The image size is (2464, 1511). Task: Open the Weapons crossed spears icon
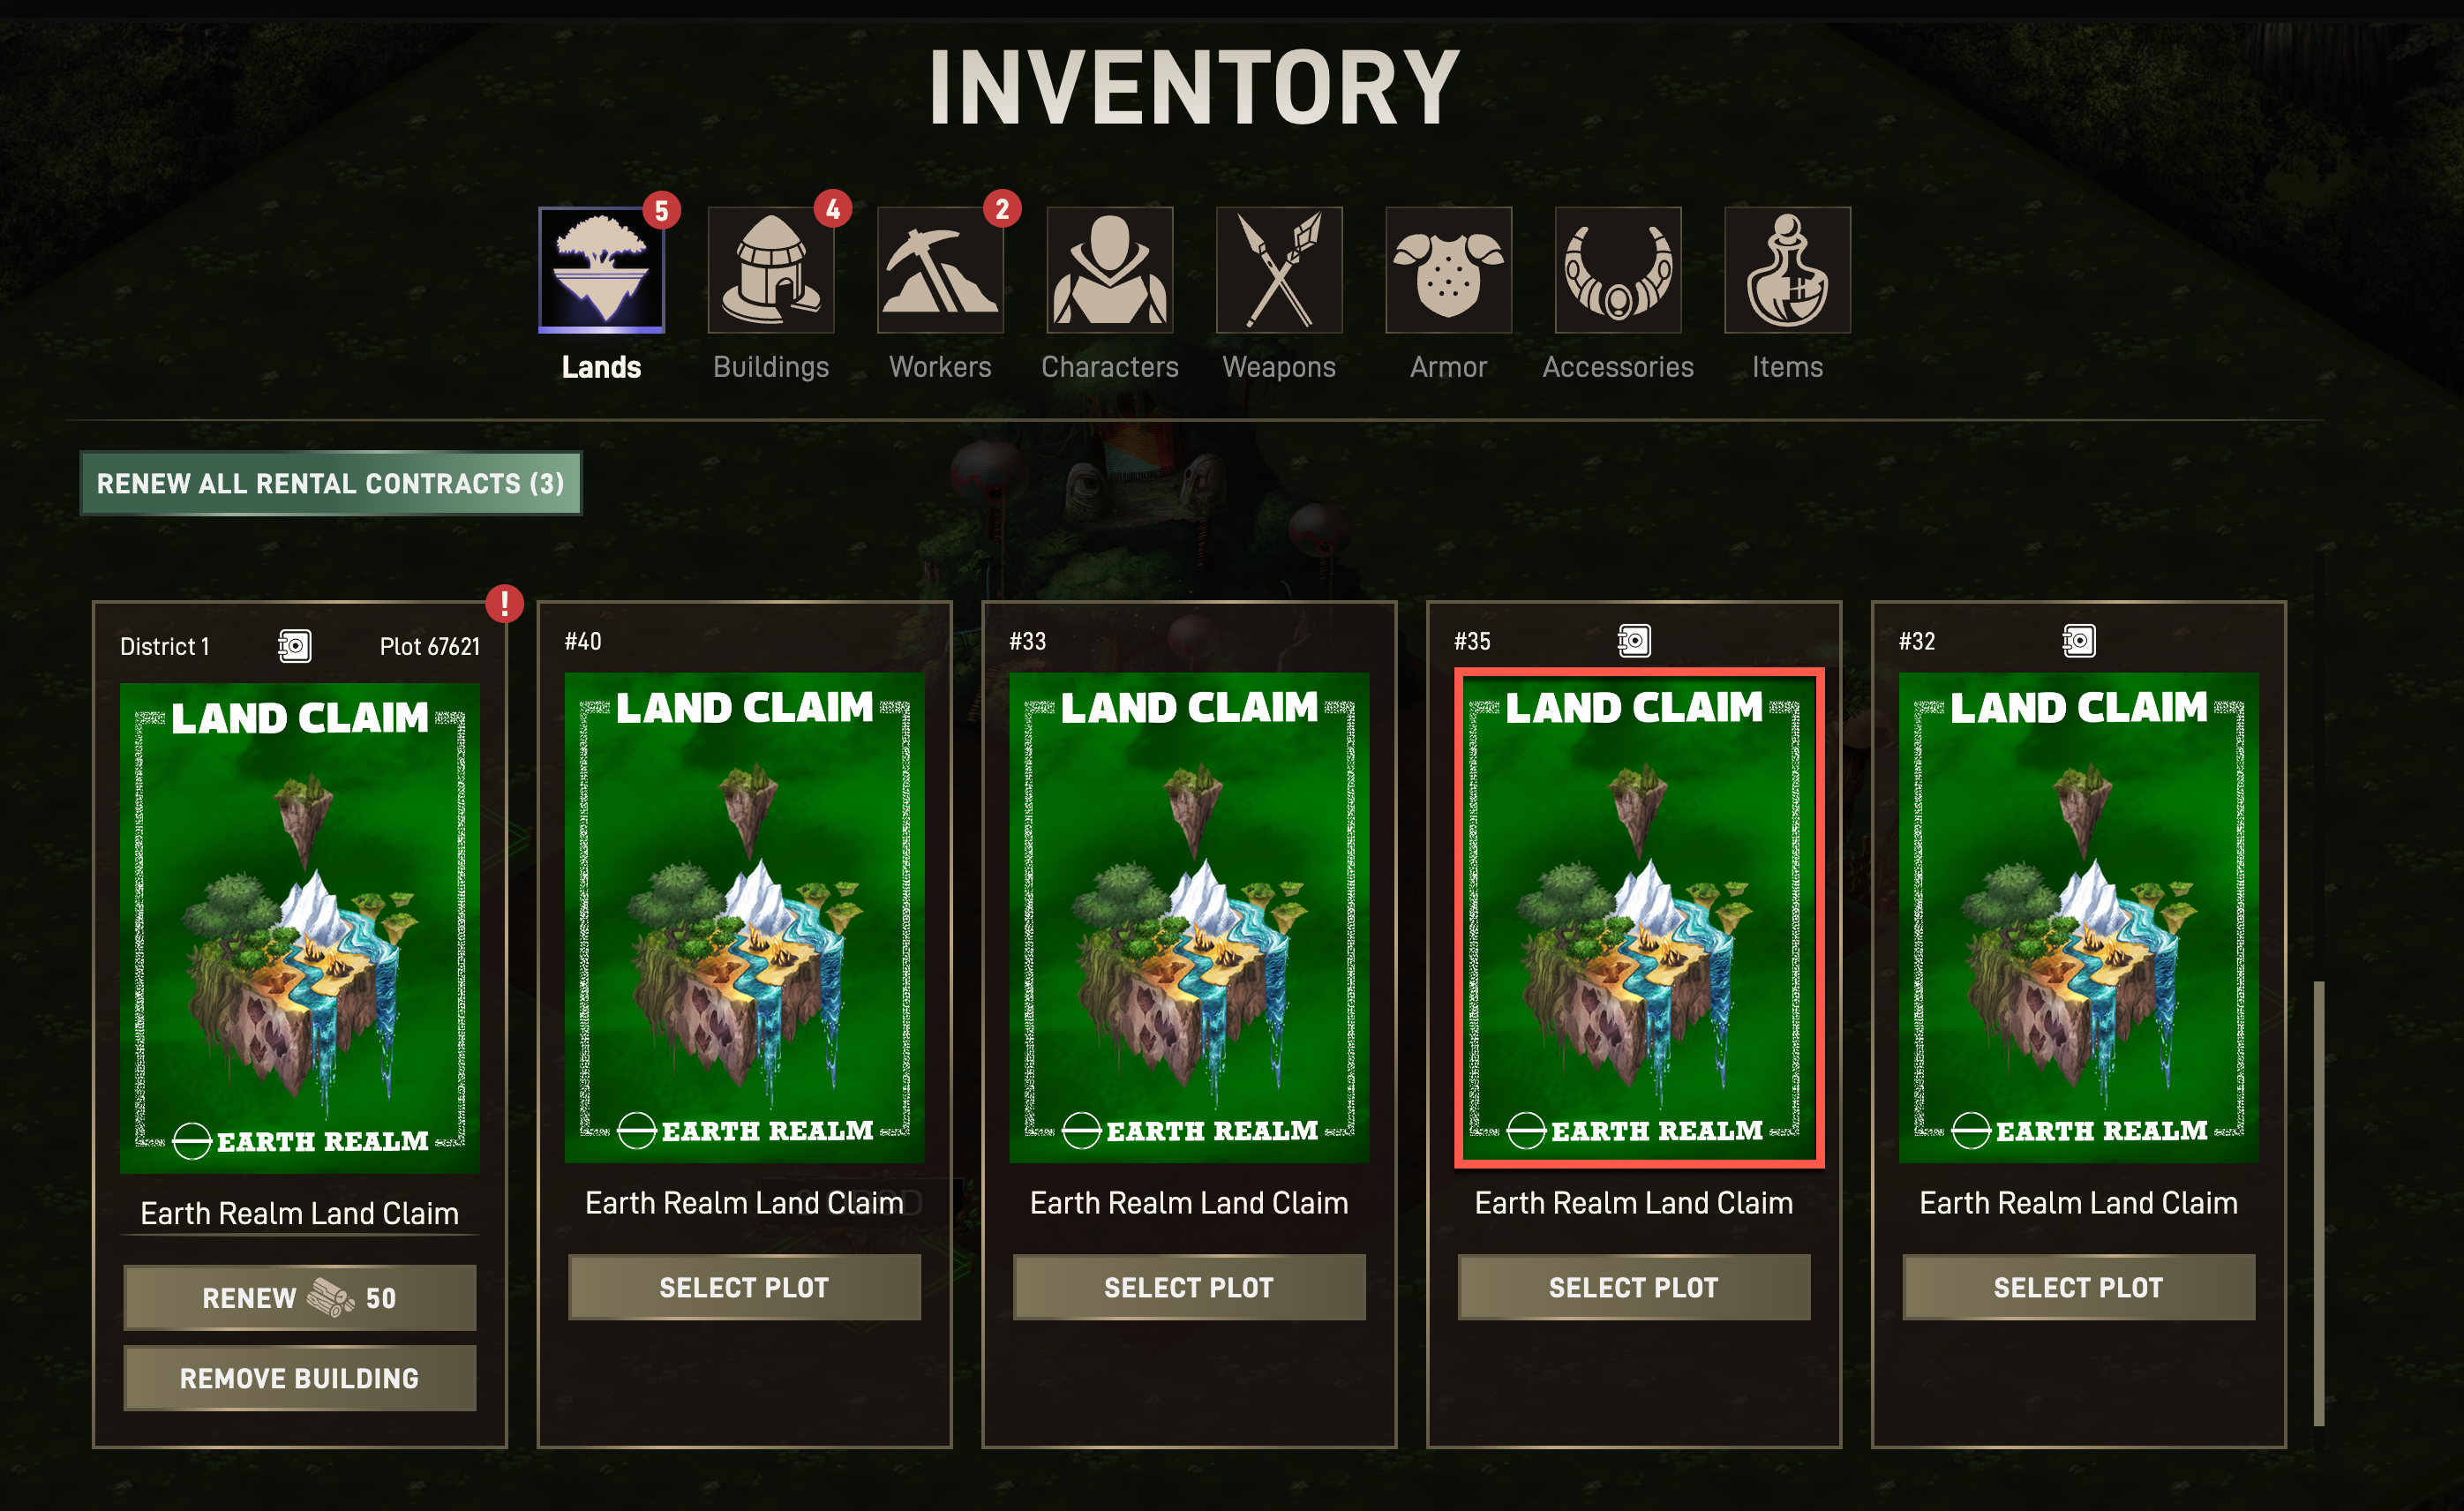tap(1279, 270)
